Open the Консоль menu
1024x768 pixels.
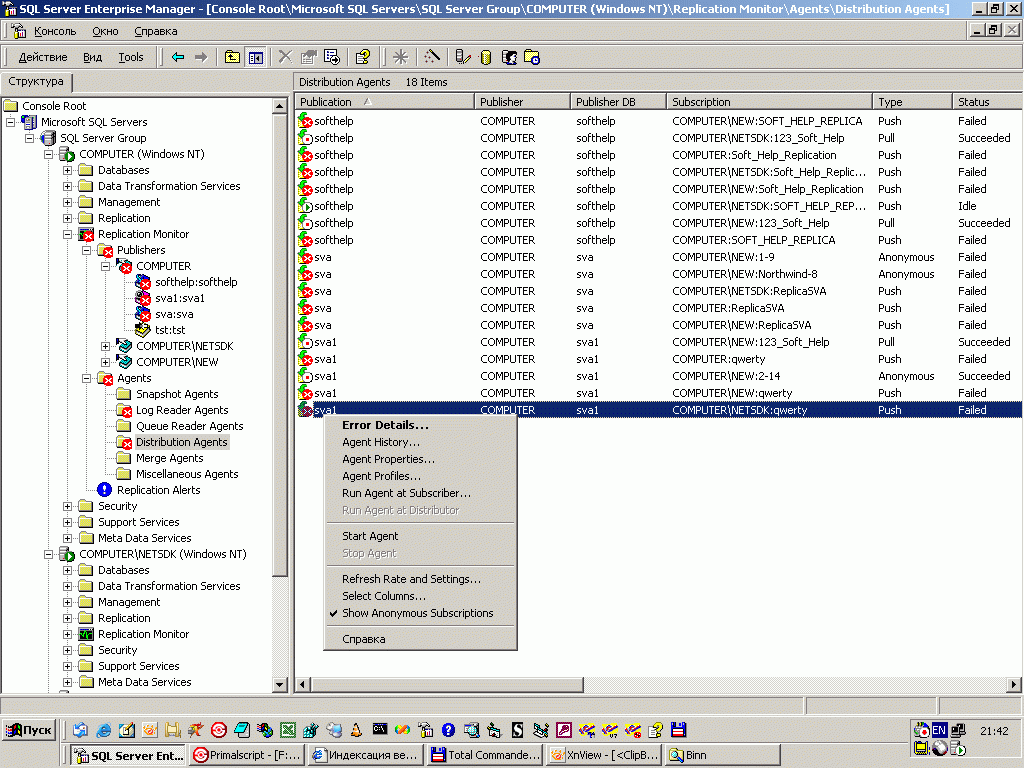click(55, 31)
